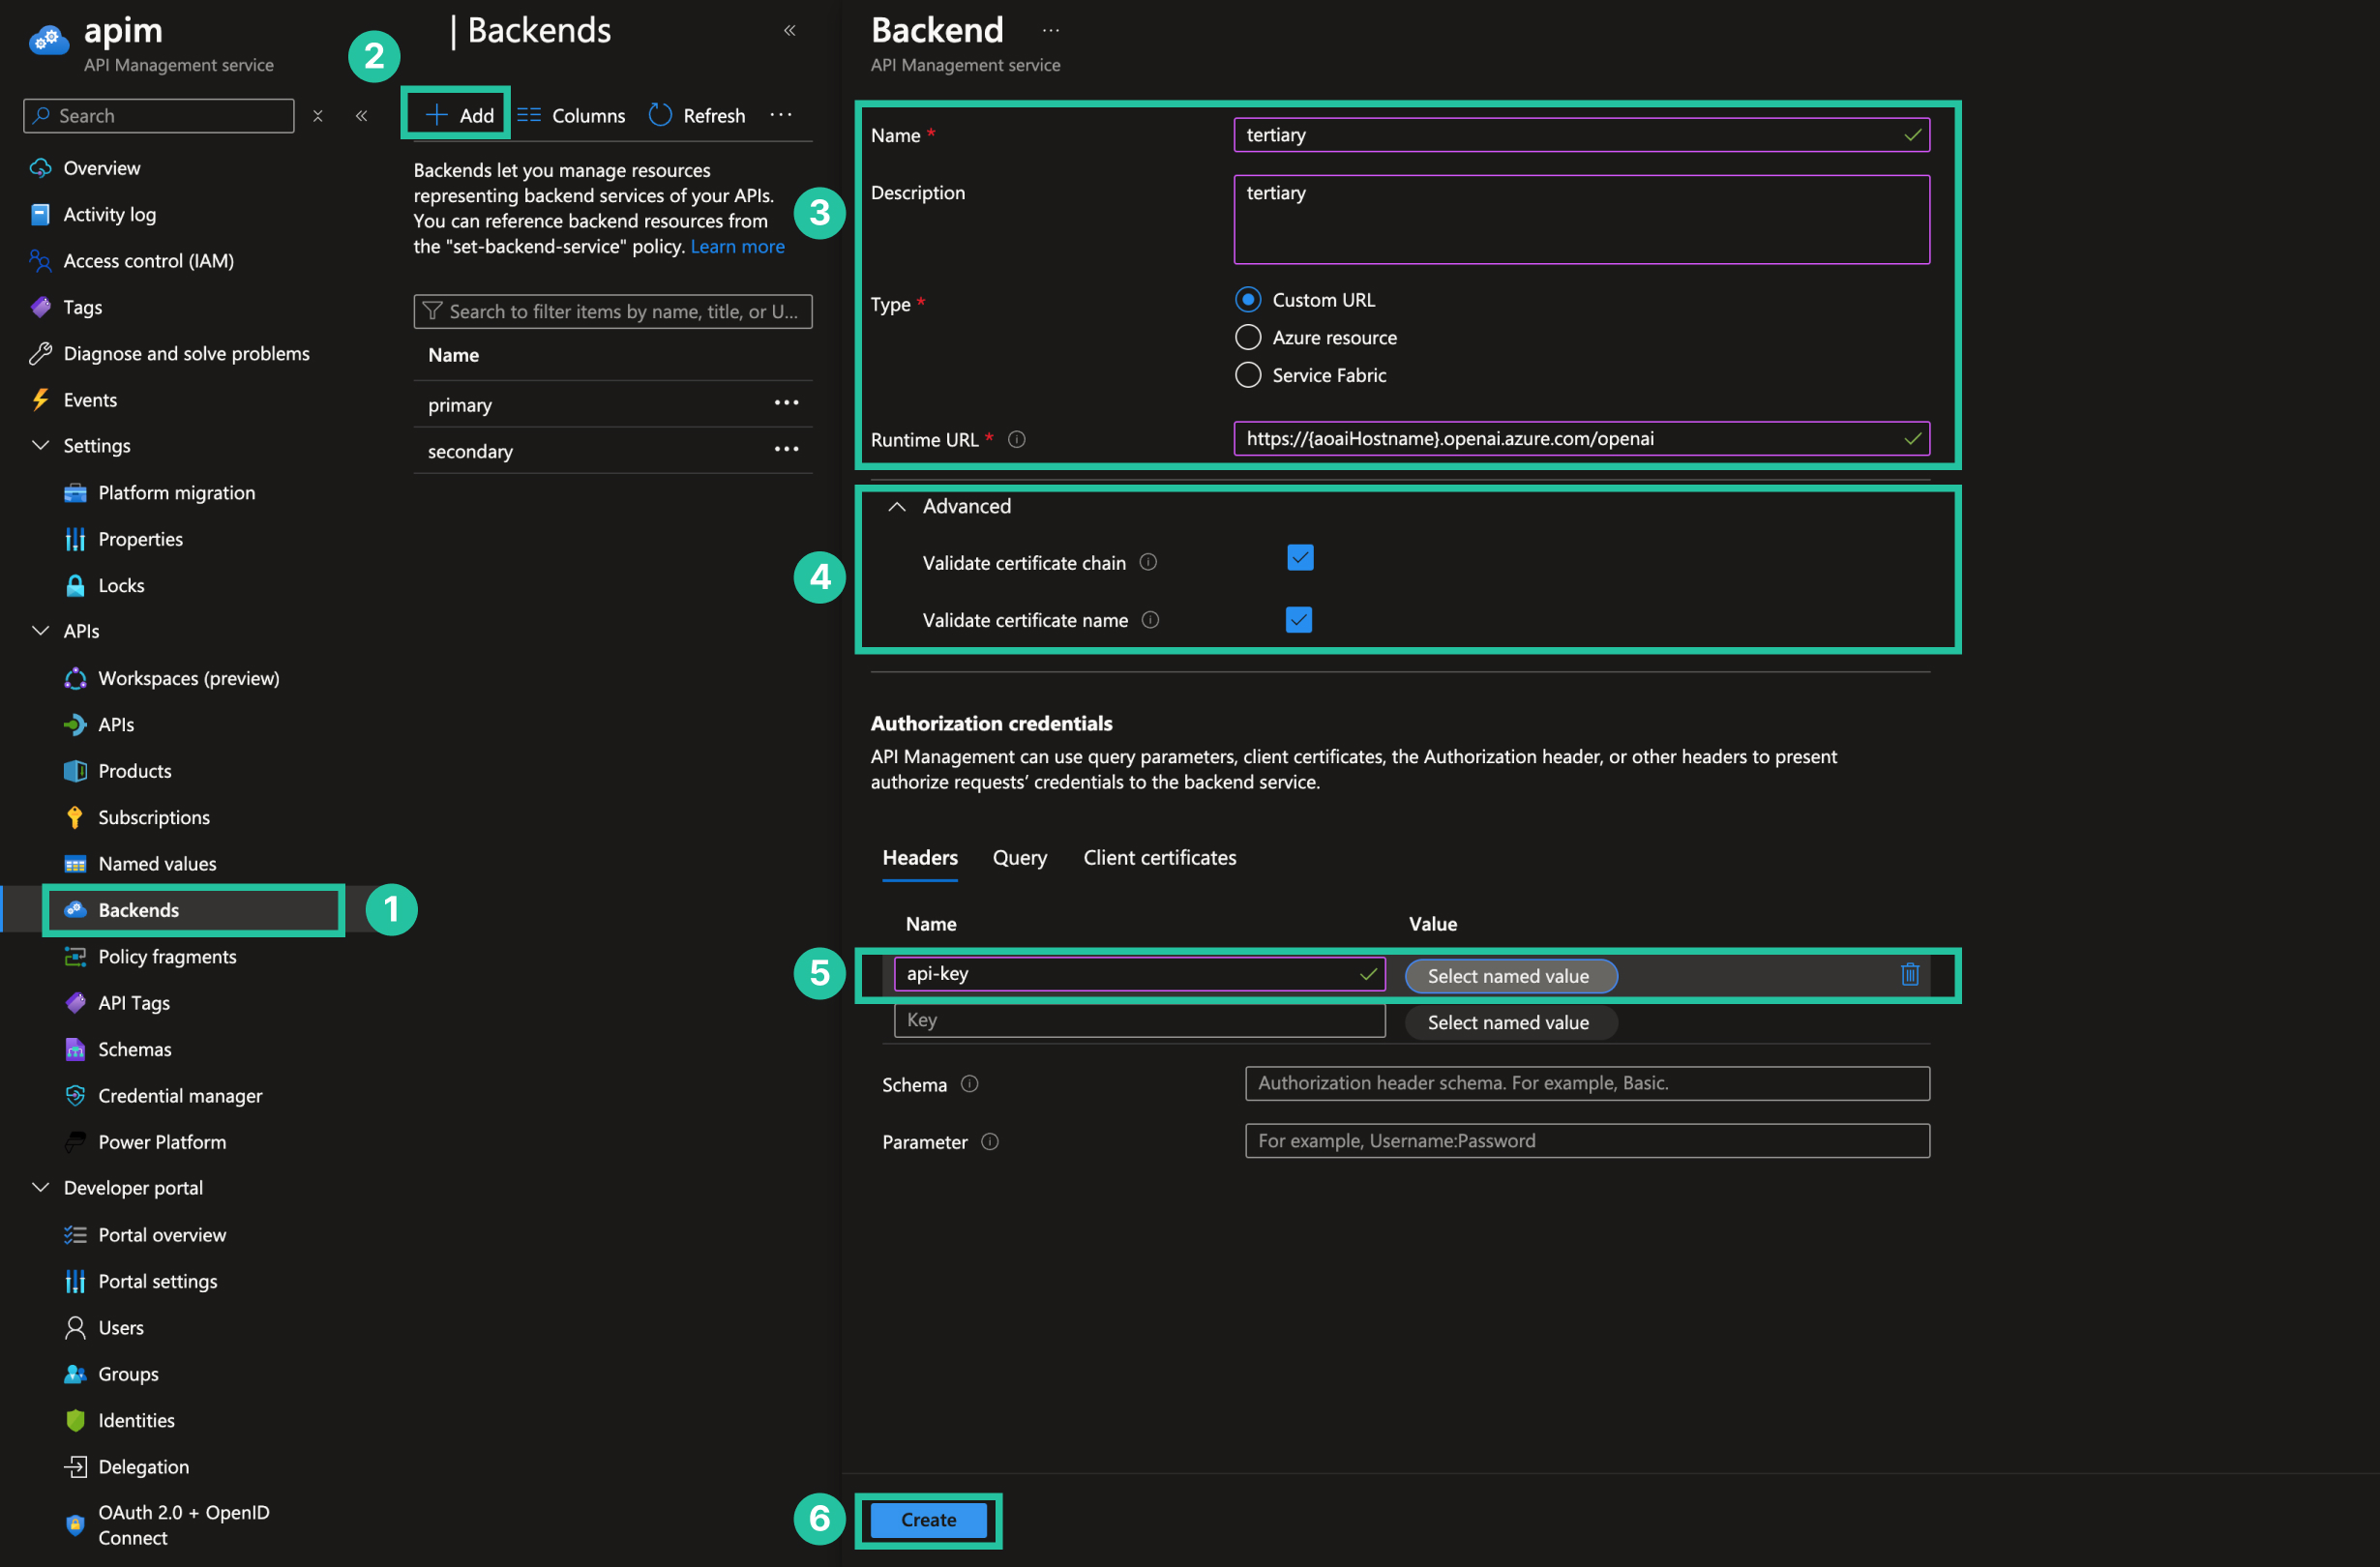
Task: Open the more options ellipsis for the secondary backend
Action: 786,449
